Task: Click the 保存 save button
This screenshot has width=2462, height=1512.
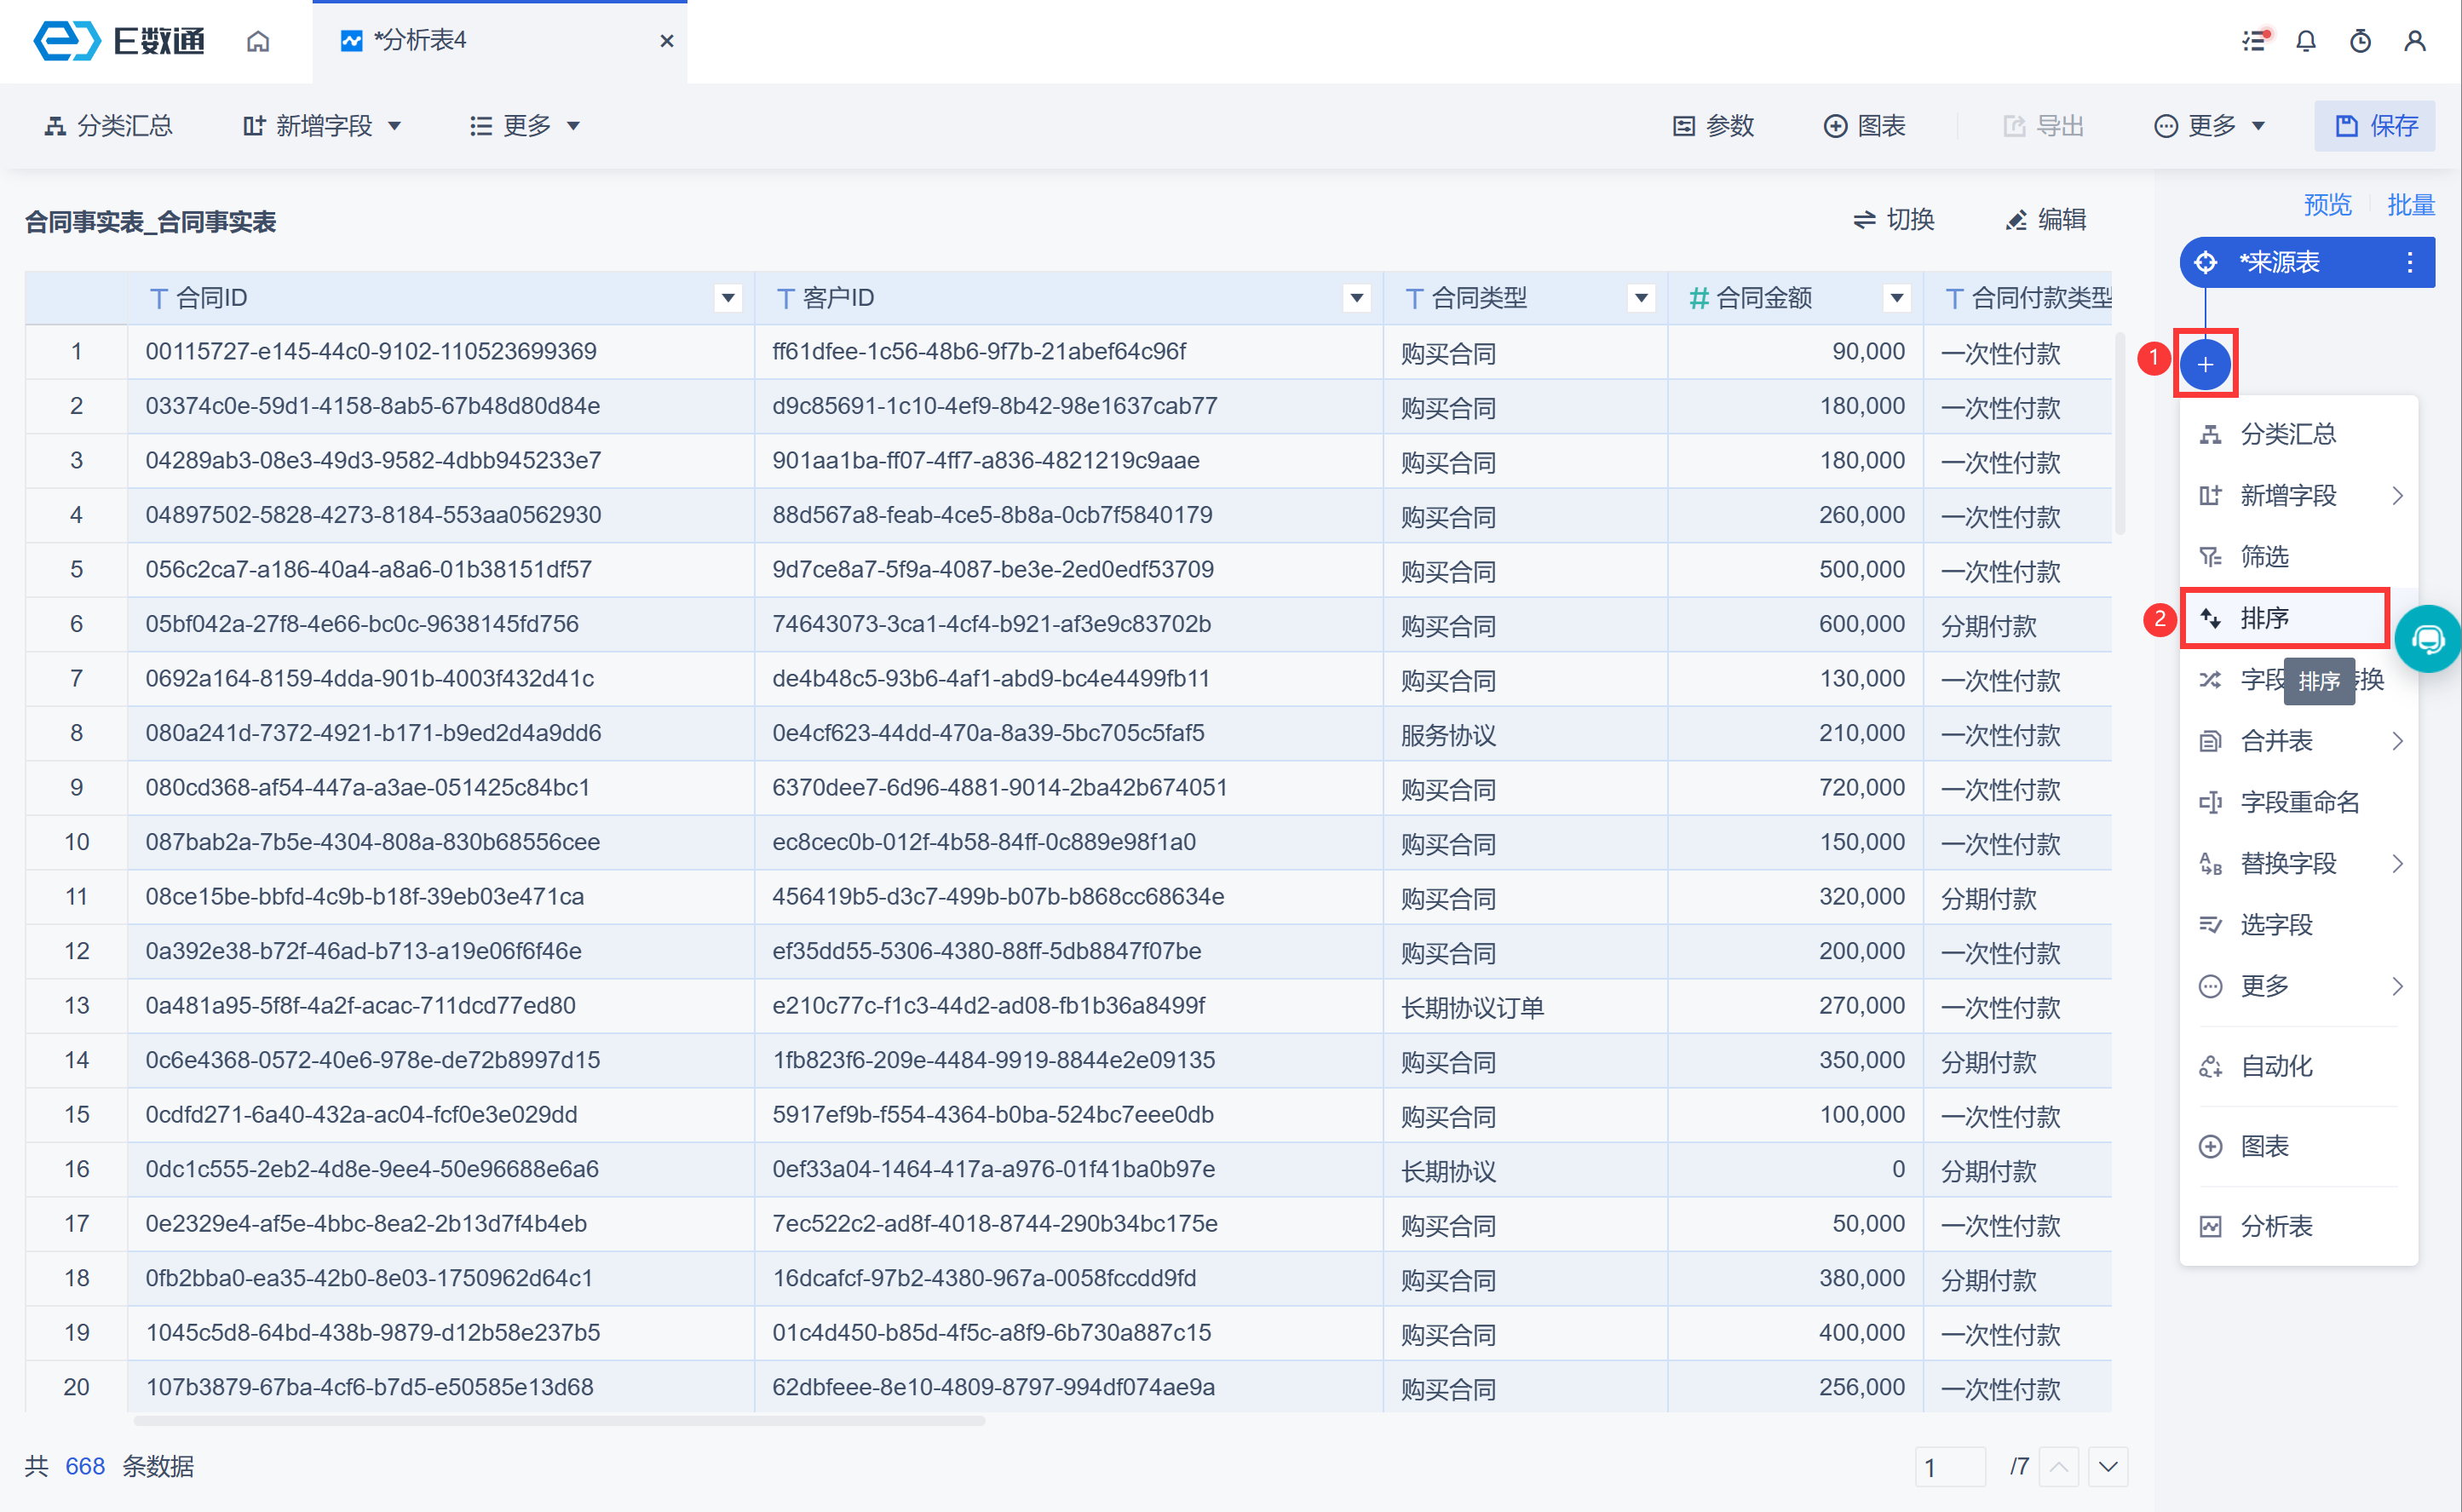Action: coord(2374,126)
